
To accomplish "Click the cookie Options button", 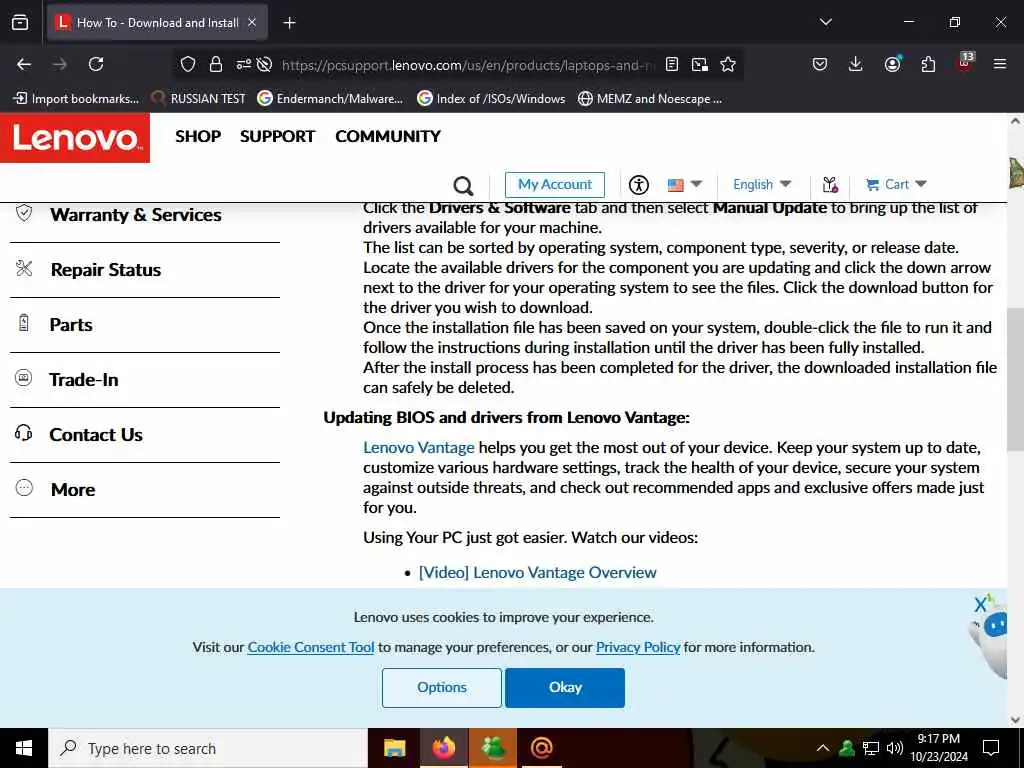I will tap(441, 687).
